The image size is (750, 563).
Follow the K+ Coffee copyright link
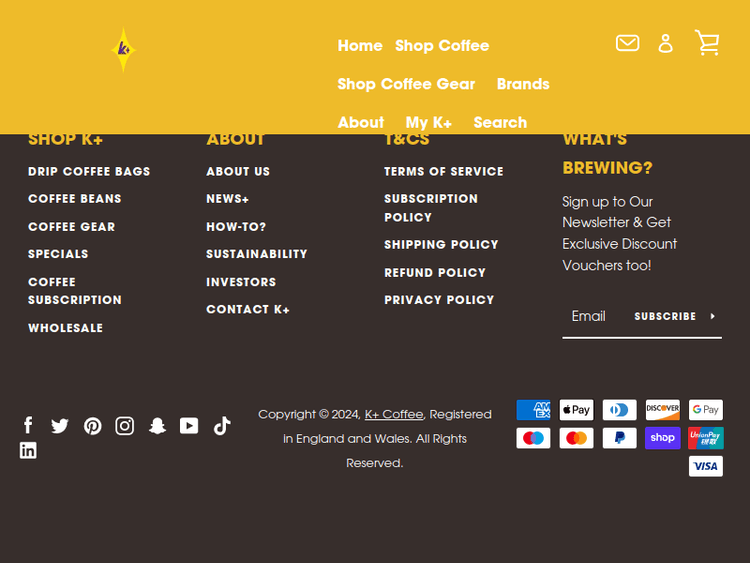tap(393, 414)
